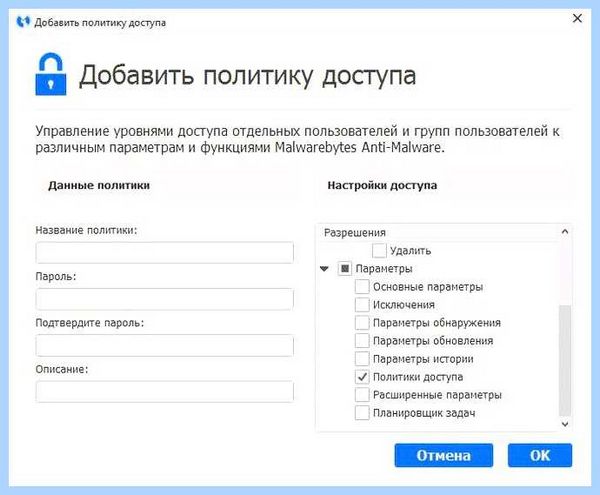Click the Пароль input field
Screen dimensions: 600x495
click(165, 299)
